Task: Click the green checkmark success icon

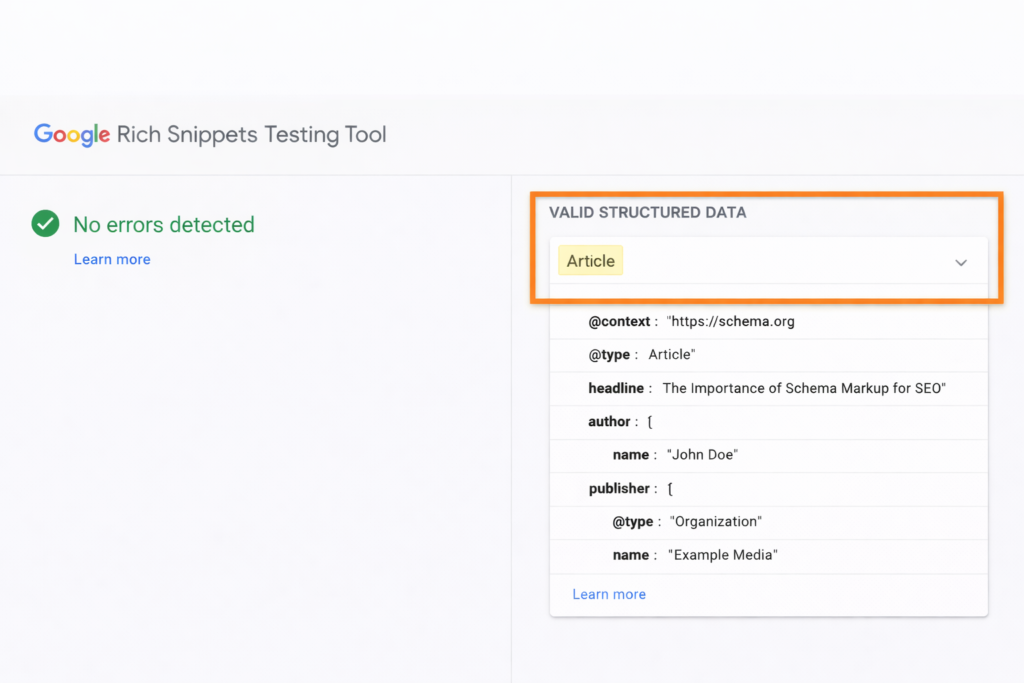Action: 44,224
